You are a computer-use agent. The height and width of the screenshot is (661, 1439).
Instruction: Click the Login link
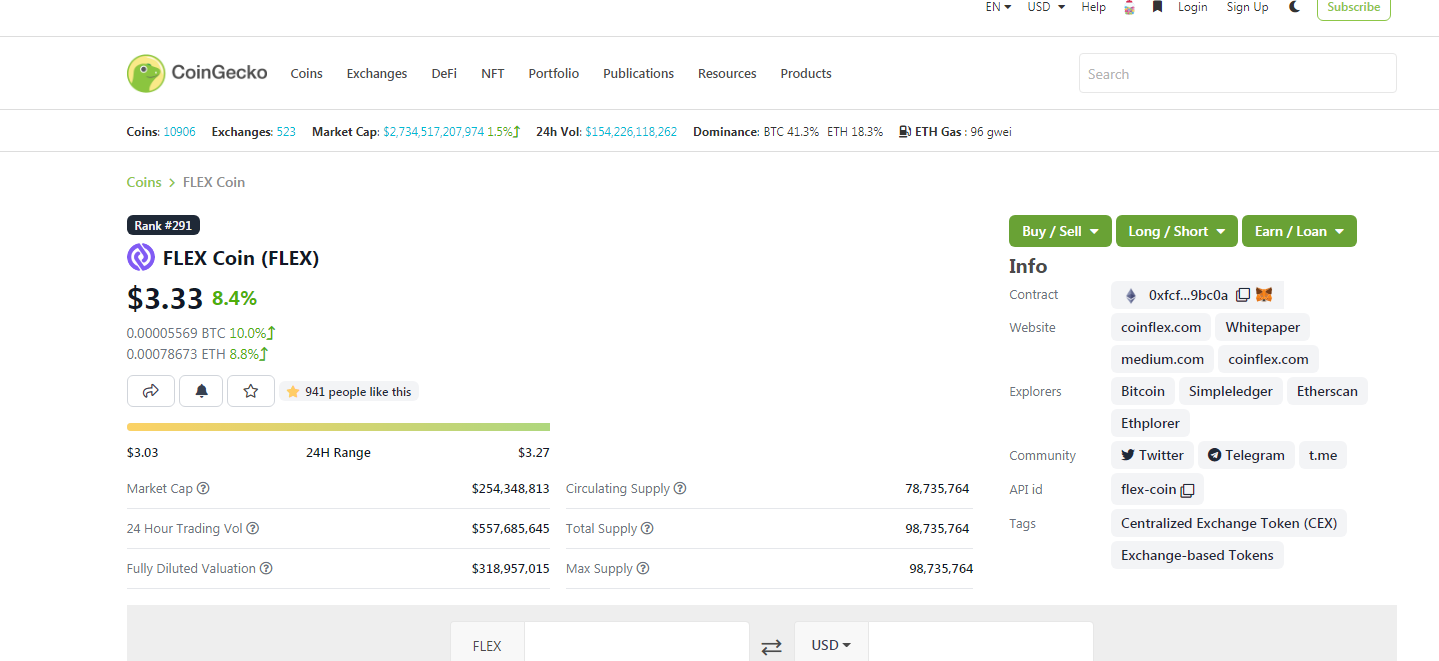coord(1192,7)
